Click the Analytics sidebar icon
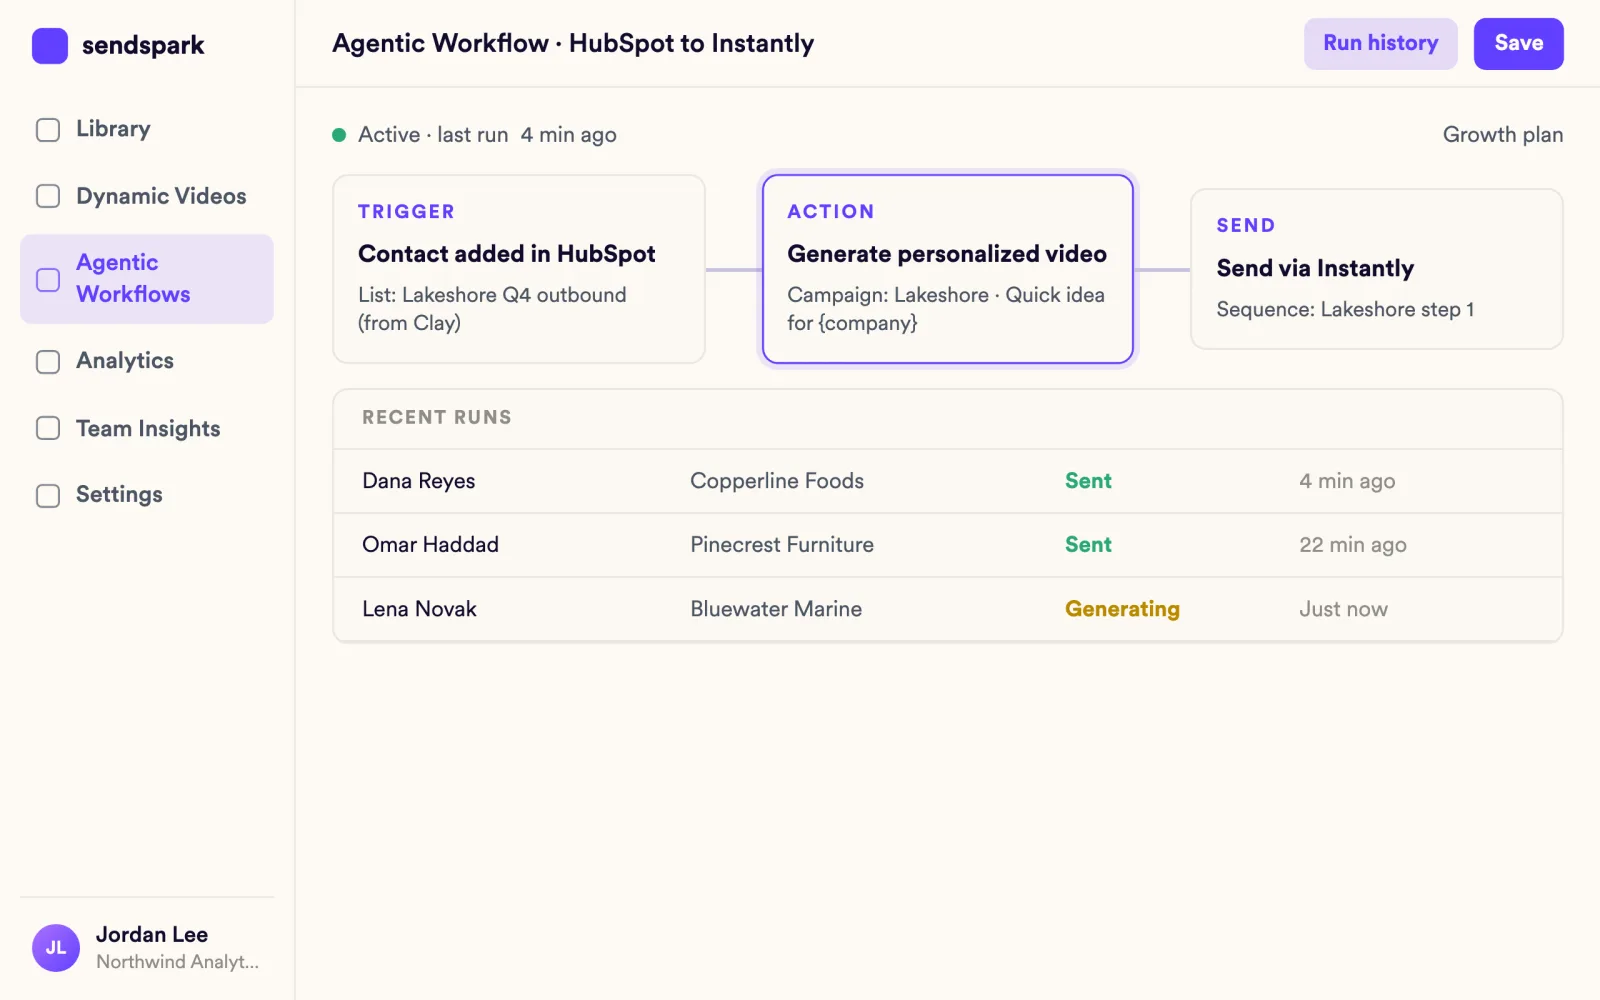This screenshot has width=1600, height=1000. click(48, 361)
